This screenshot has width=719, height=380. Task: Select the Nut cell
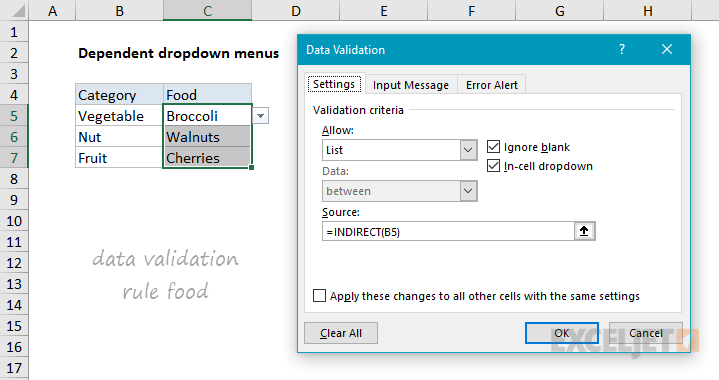[119, 137]
